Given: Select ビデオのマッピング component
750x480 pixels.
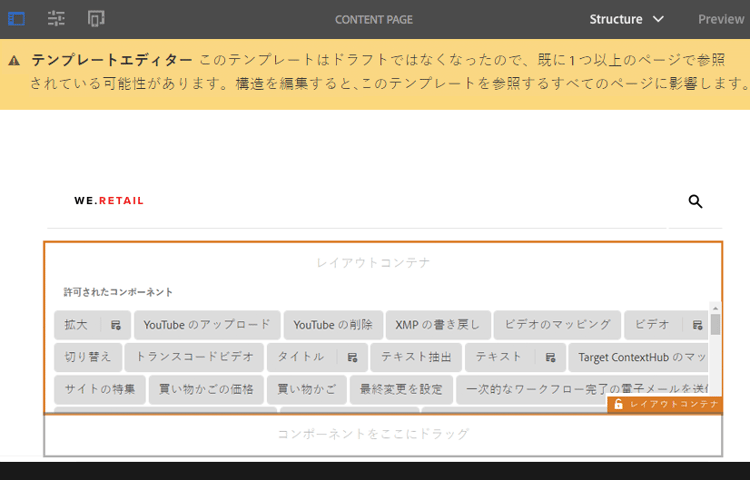Looking at the screenshot, I should [x=557, y=325].
